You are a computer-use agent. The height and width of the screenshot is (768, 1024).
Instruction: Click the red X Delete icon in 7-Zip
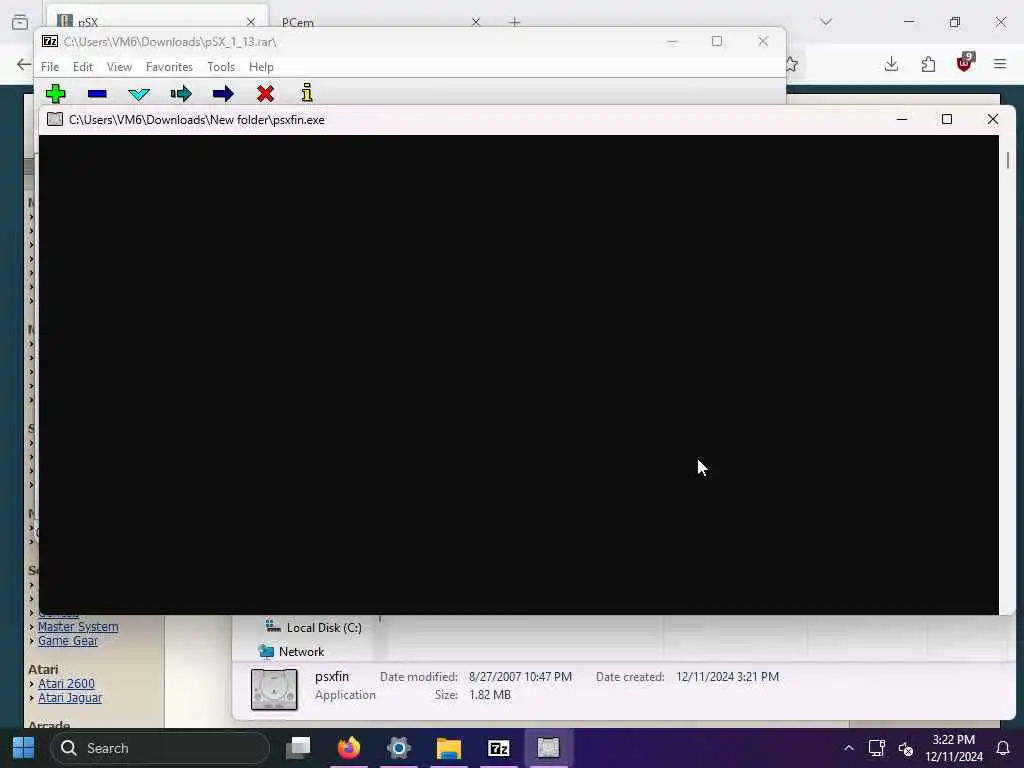(x=265, y=94)
